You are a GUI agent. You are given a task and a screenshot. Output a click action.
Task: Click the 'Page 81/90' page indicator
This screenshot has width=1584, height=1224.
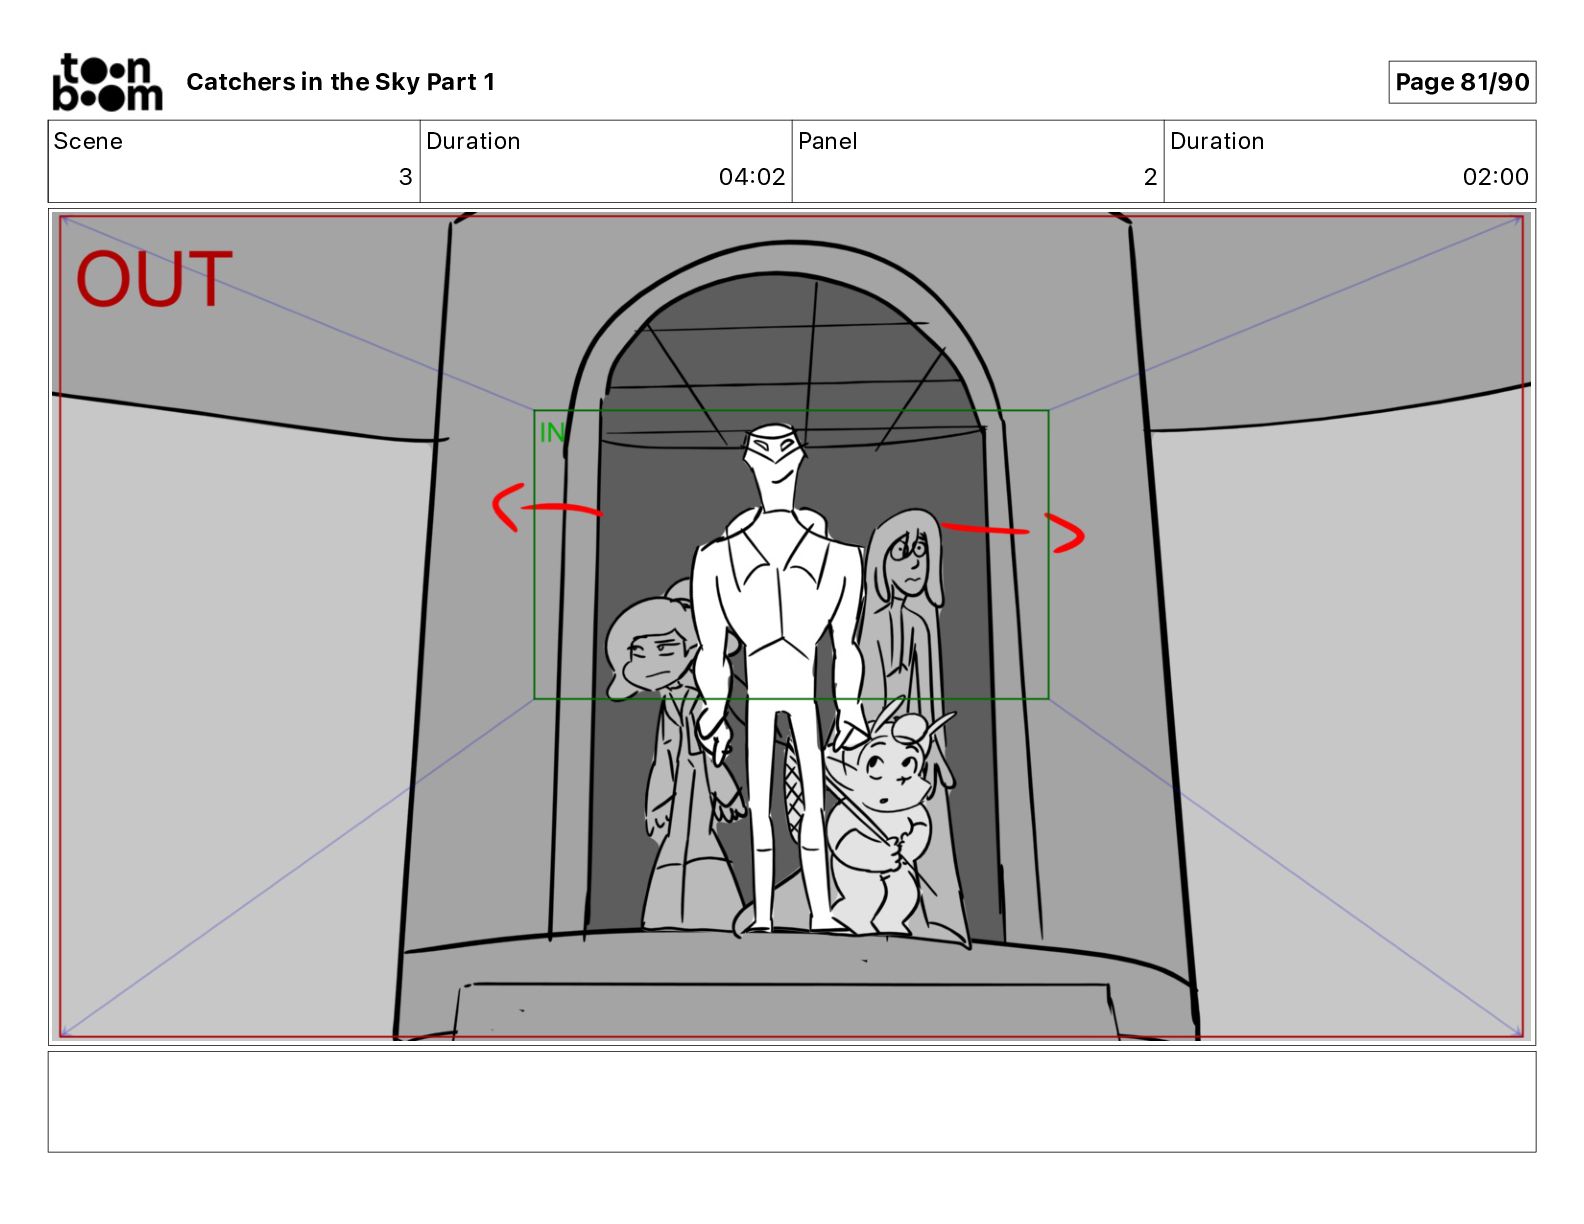pyautogui.click(x=1462, y=82)
